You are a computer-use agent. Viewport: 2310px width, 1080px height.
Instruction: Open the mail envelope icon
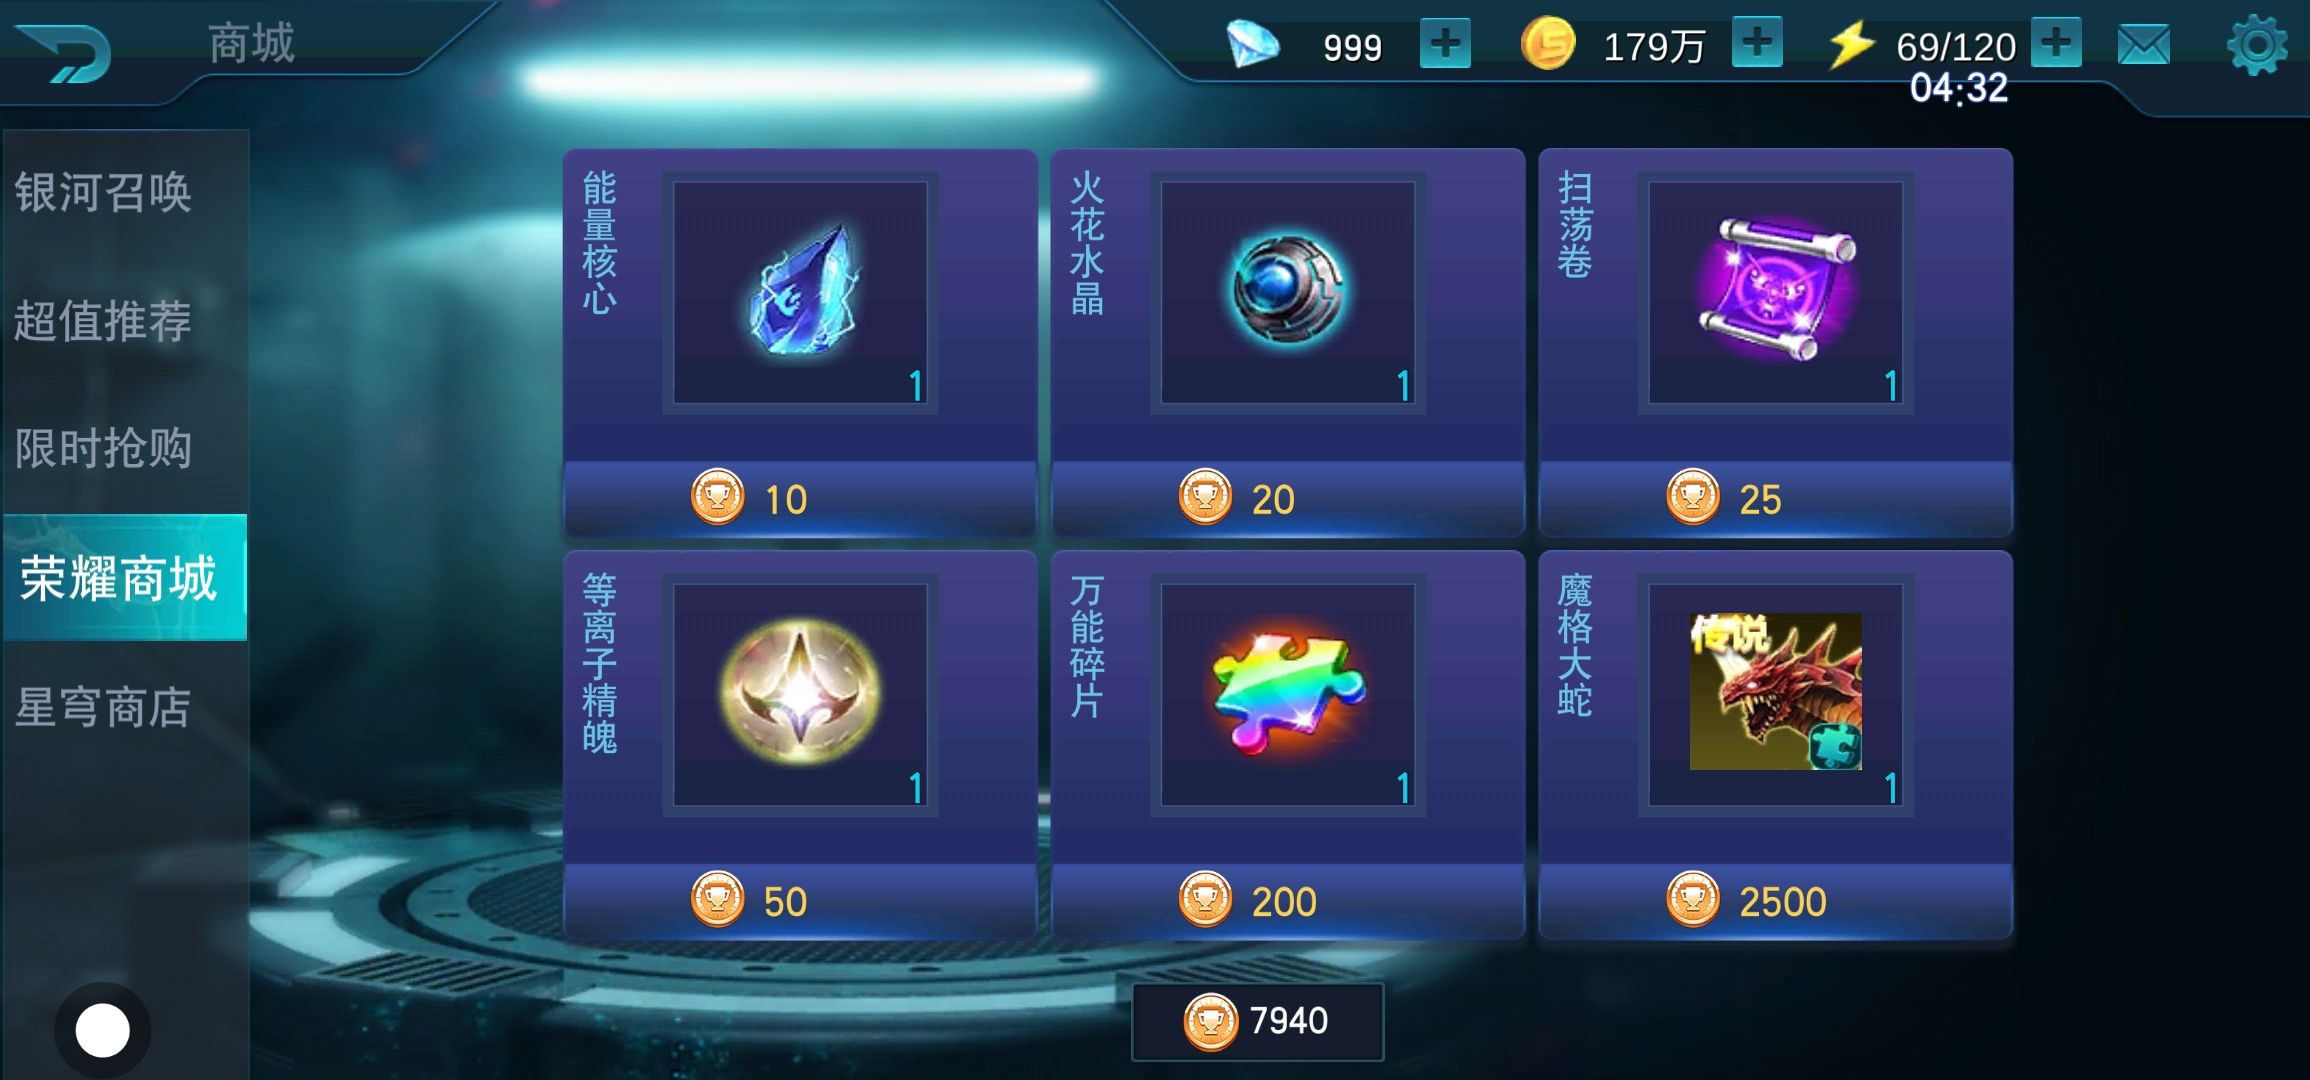(2143, 45)
